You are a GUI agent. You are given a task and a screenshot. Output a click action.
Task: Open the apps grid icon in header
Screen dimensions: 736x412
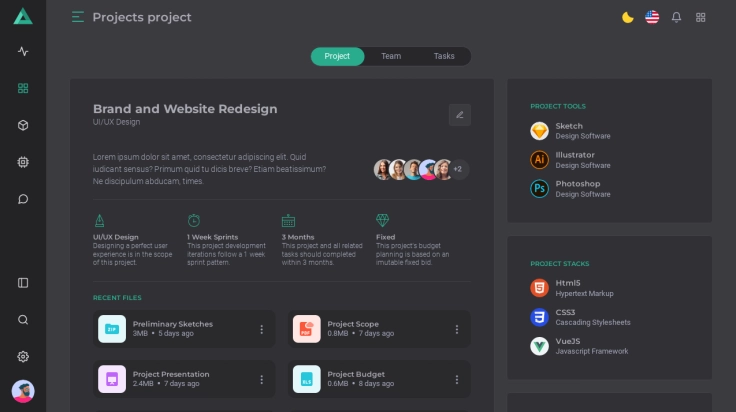pyautogui.click(x=701, y=17)
